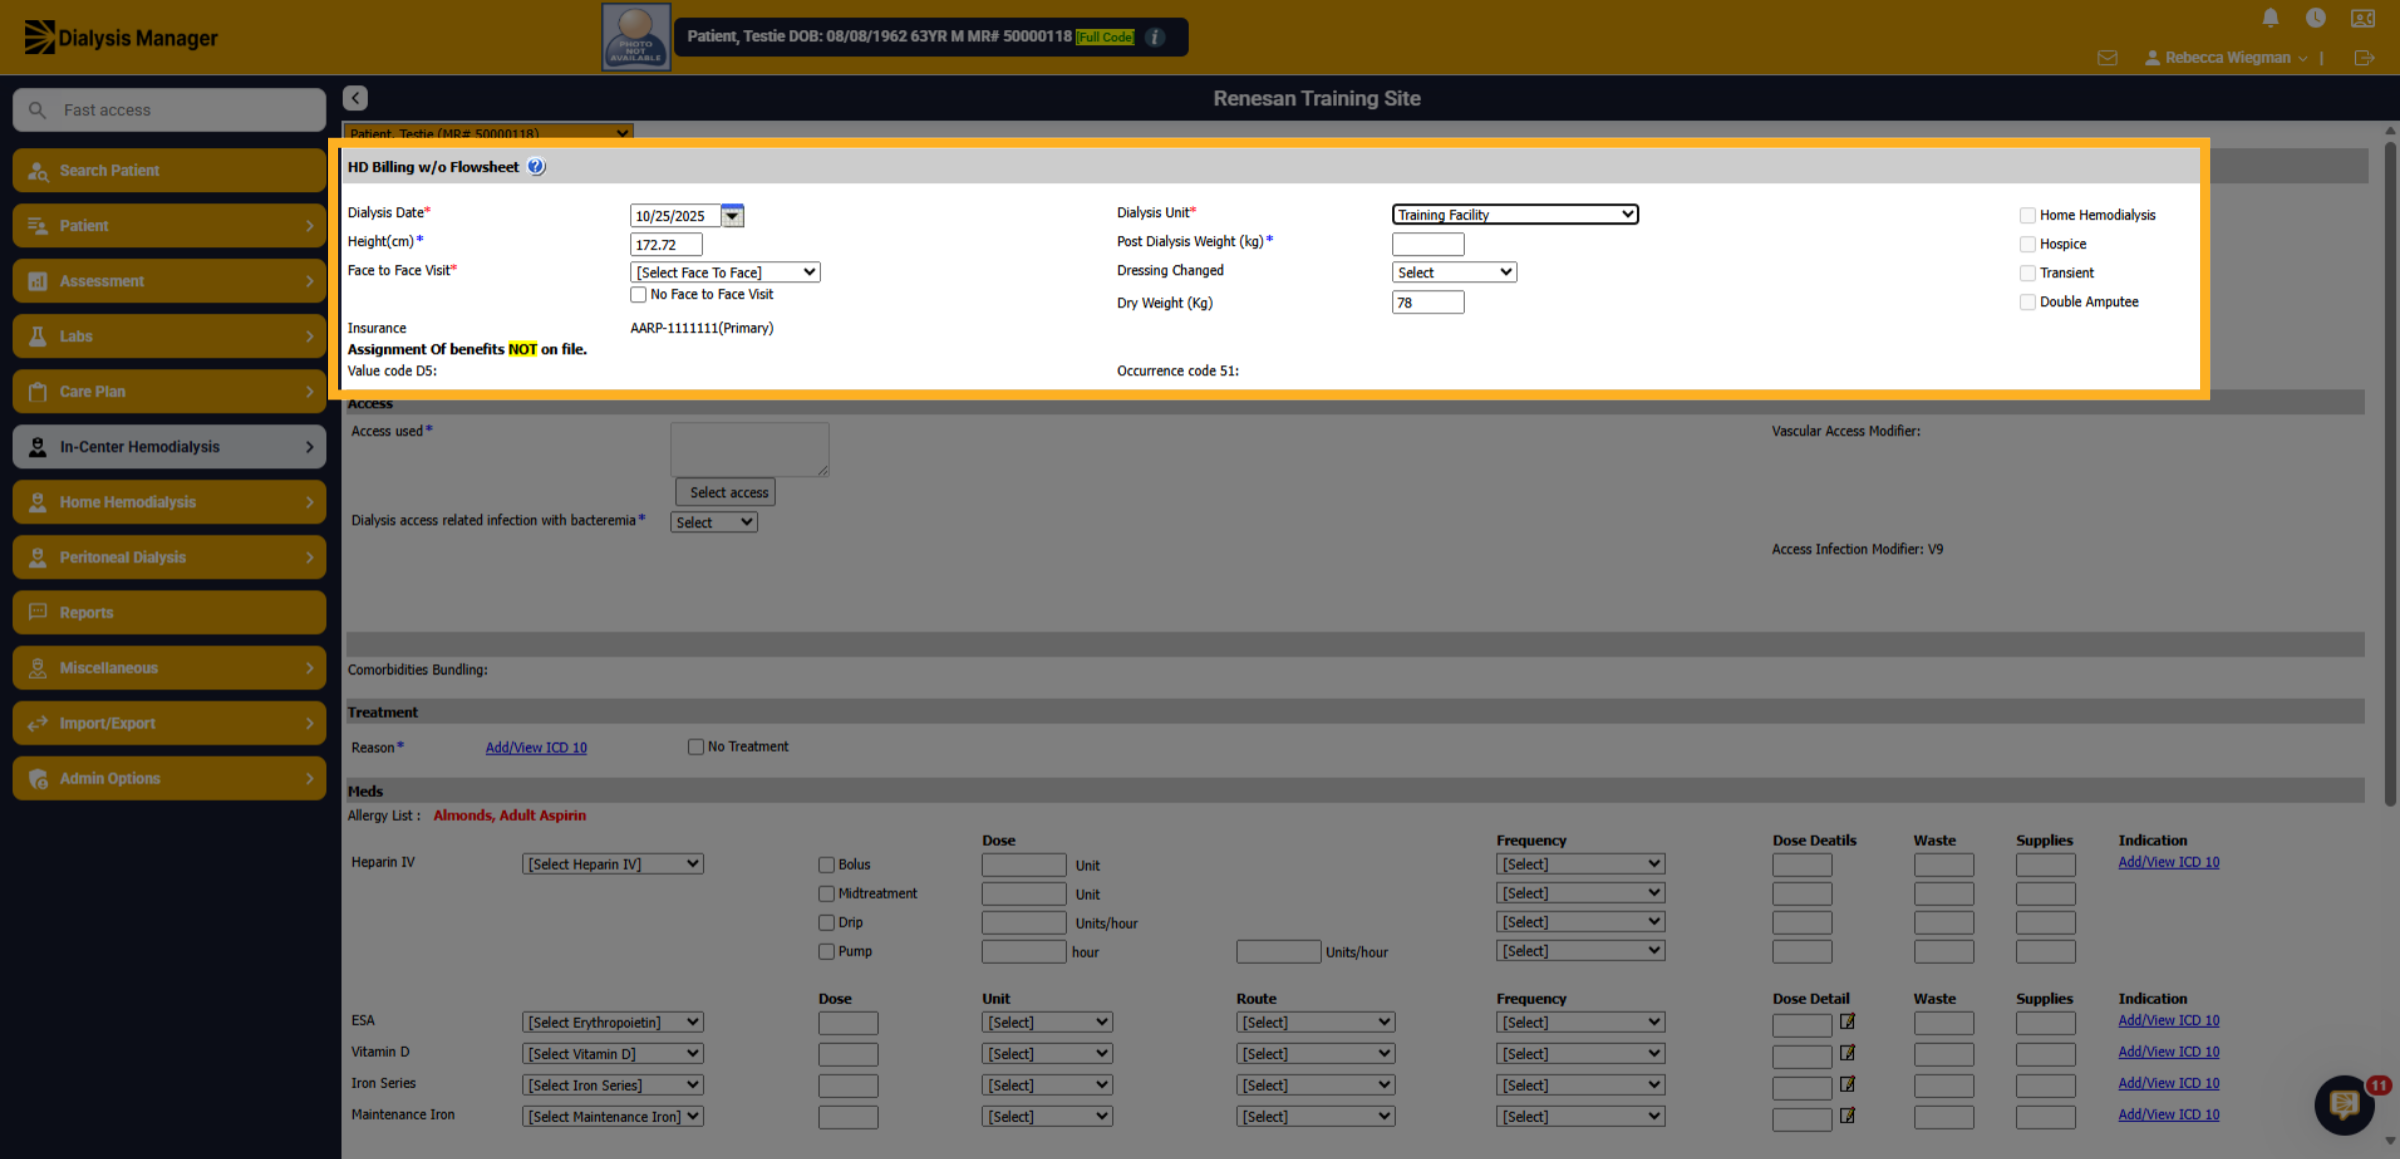Check the Home Hemodialysis checkbox
Screen dimensions: 2400x1159
2027,215
